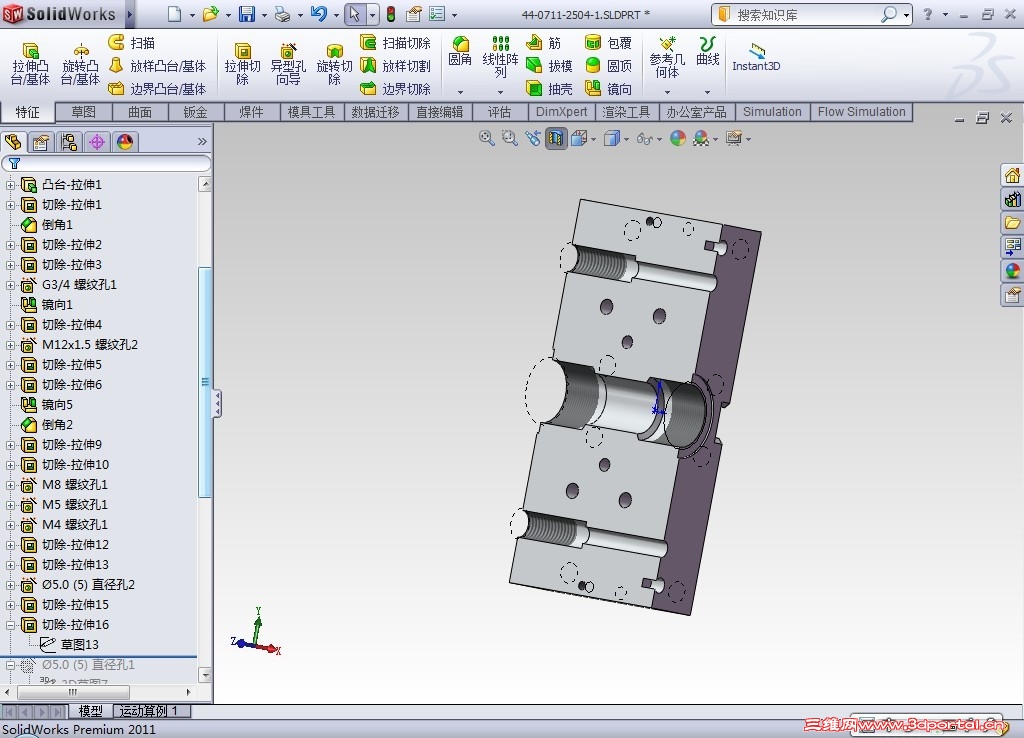Select the Draft (拔模) tool
1024x738 pixels.
[x=549, y=66]
